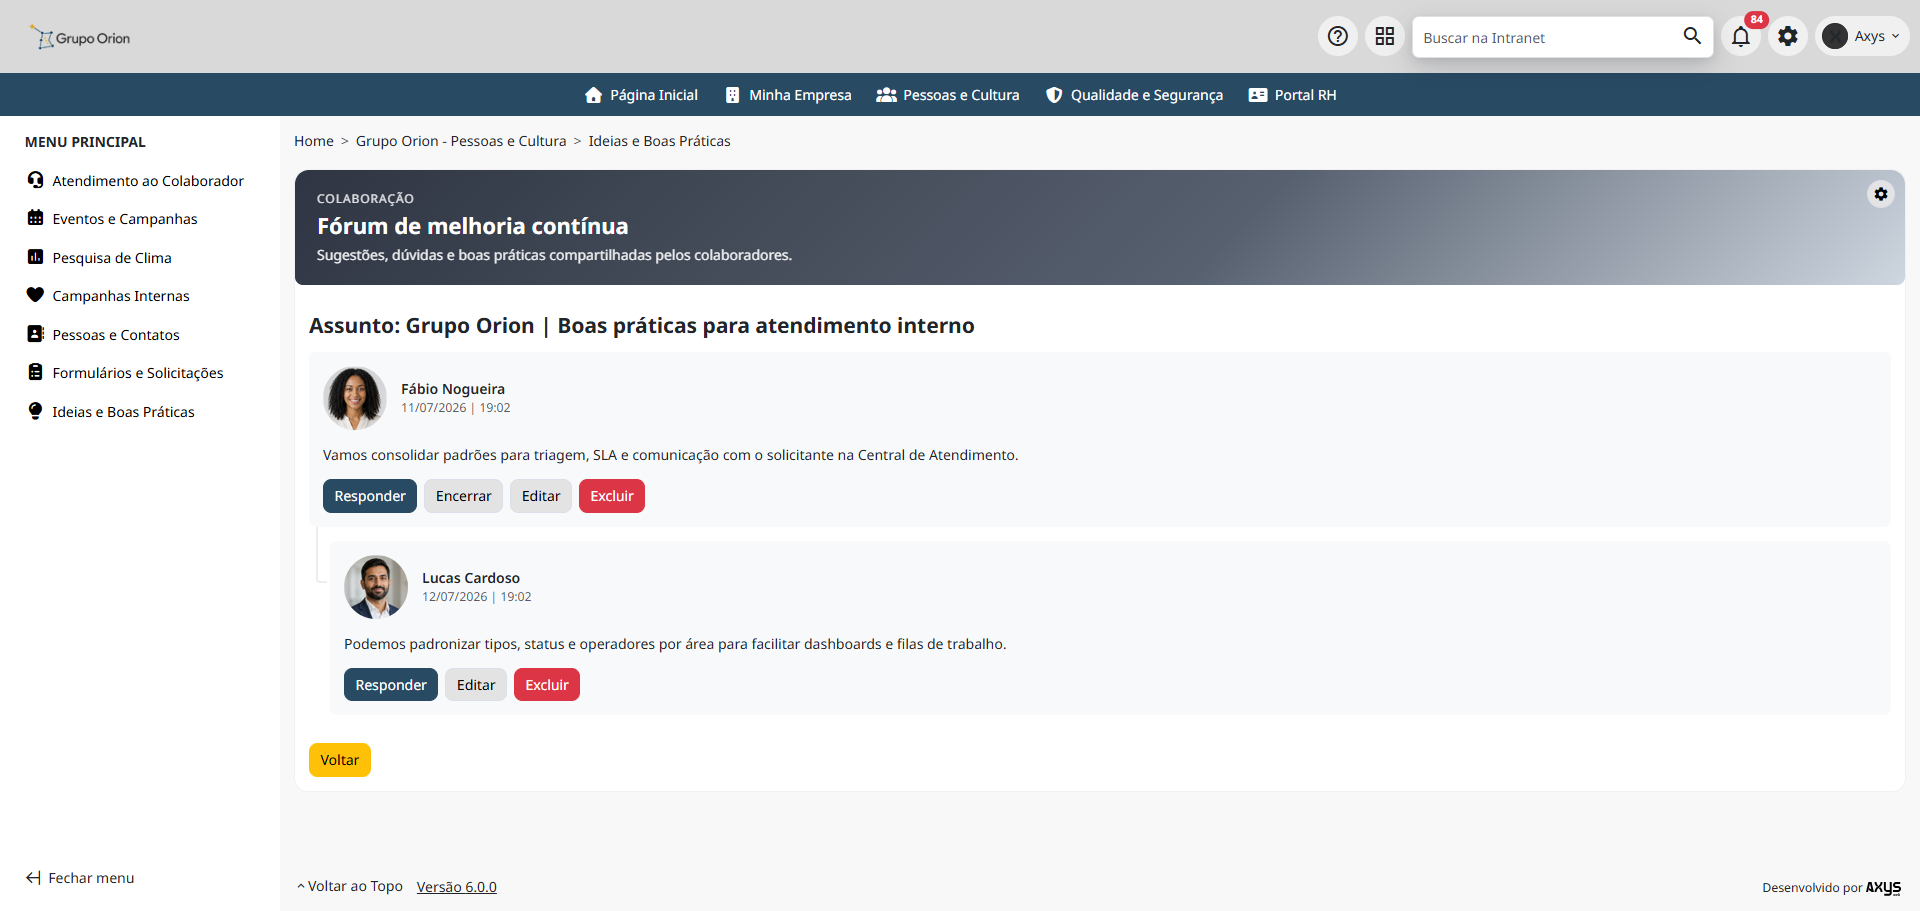1920x911 pixels.
Task: Click the Fábio Nogueira author name
Action: [453, 389]
